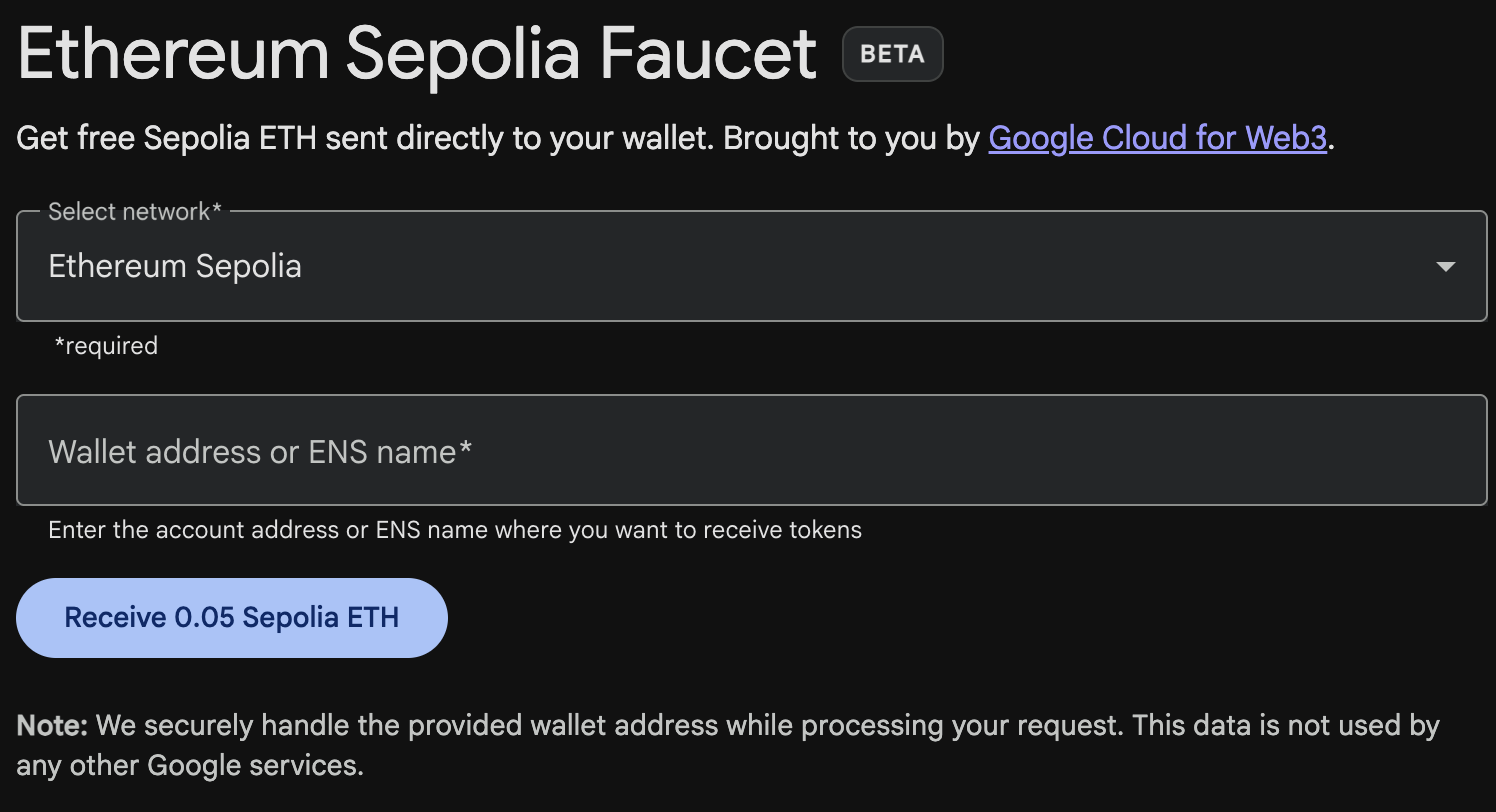The width and height of the screenshot is (1496, 812).
Task: Click the Receive 0.05 Sepolia ETH button
Action: (x=231, y=617)
